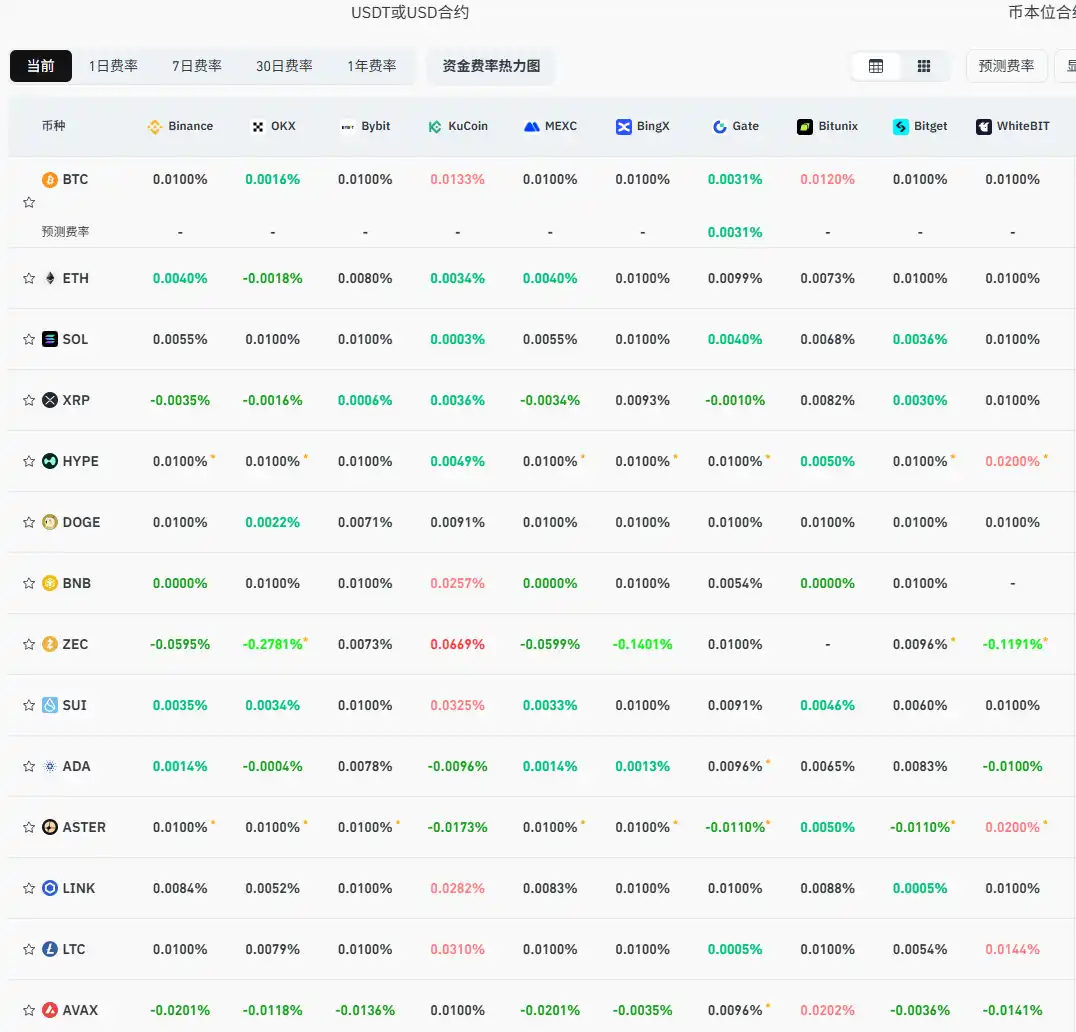Click the BNB coin icon

[x=50, y=584]
